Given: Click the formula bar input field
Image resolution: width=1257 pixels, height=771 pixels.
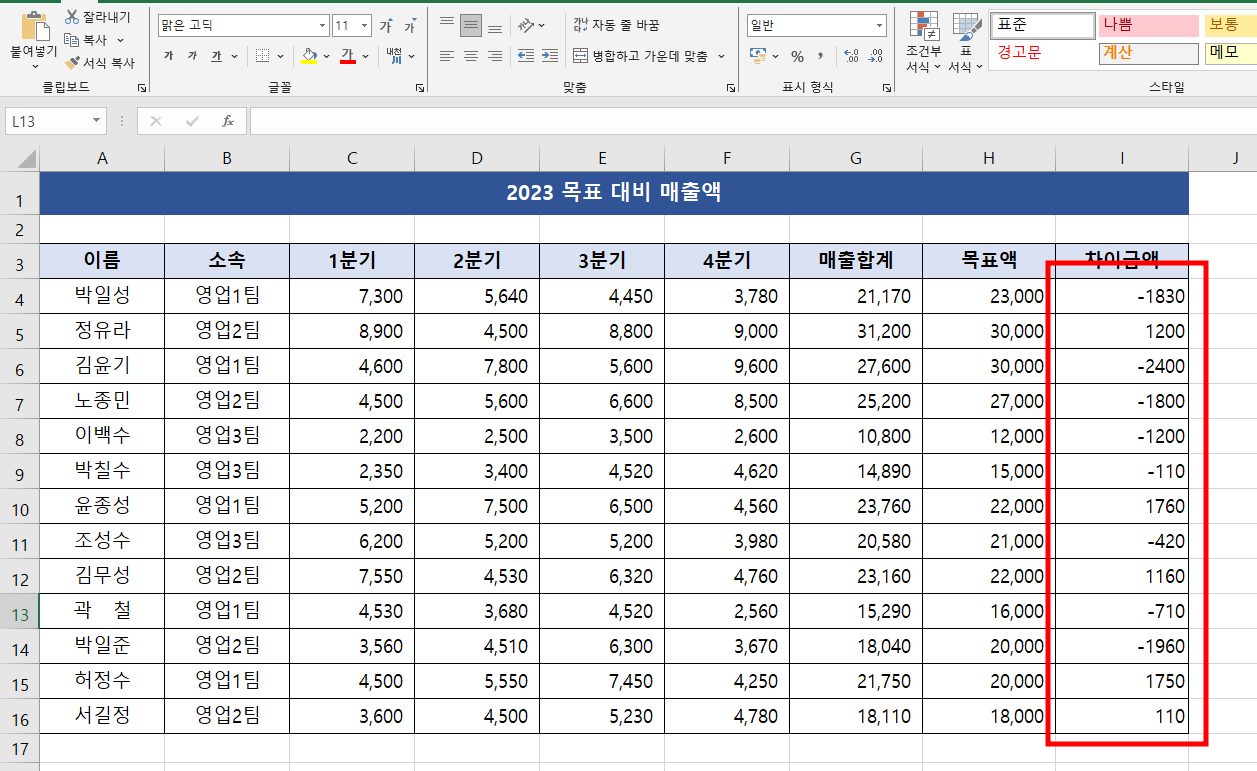Looking at the screenshot, I should point(753,121).
